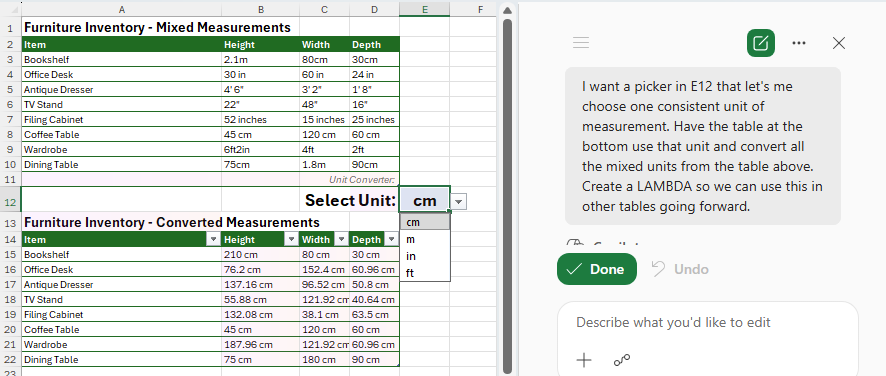Open the Height column filter dropdown

[x=291, y=240]
